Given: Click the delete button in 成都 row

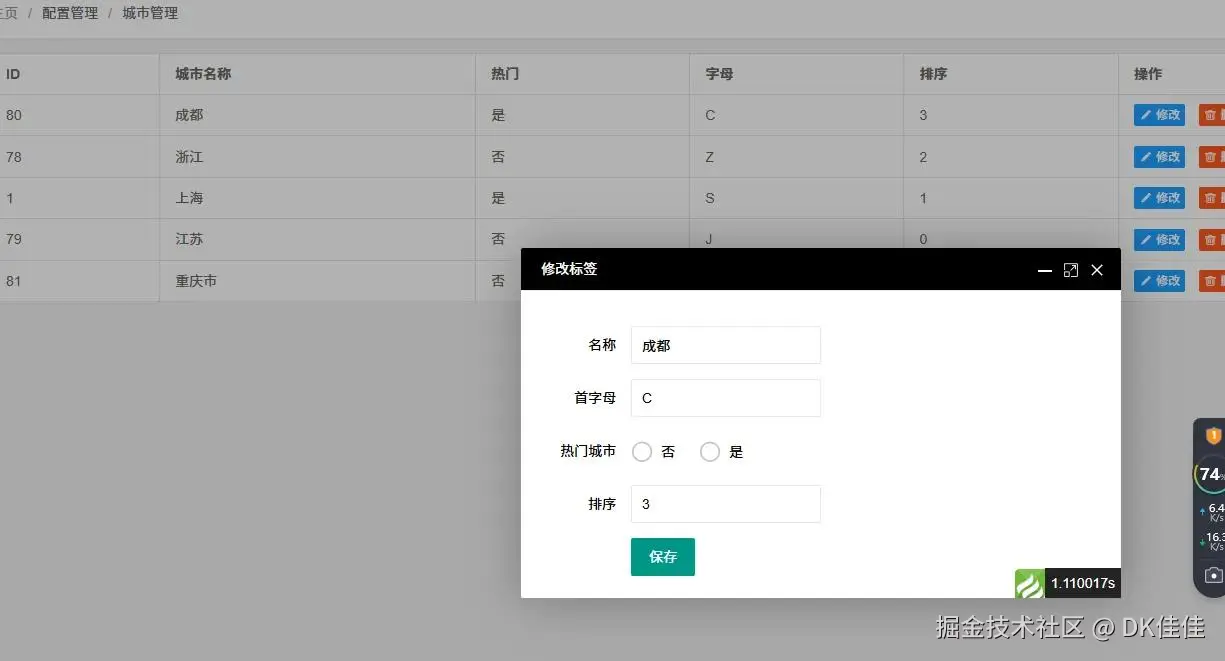Looking at the screenshot, I should click(x=1212, y=115).
